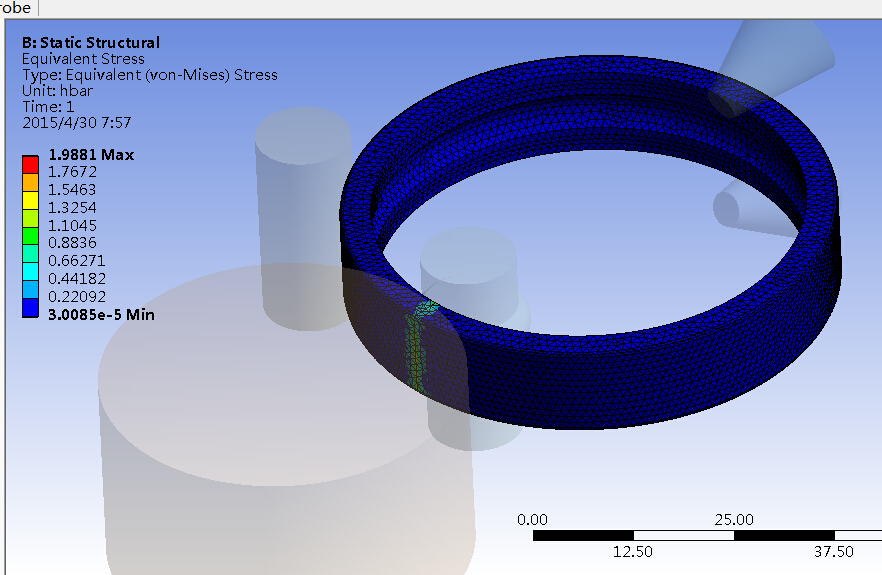Click the scale ruler bar
This screenshot has height=575, width=882.
pyautogui.click(x=707, y=535)
